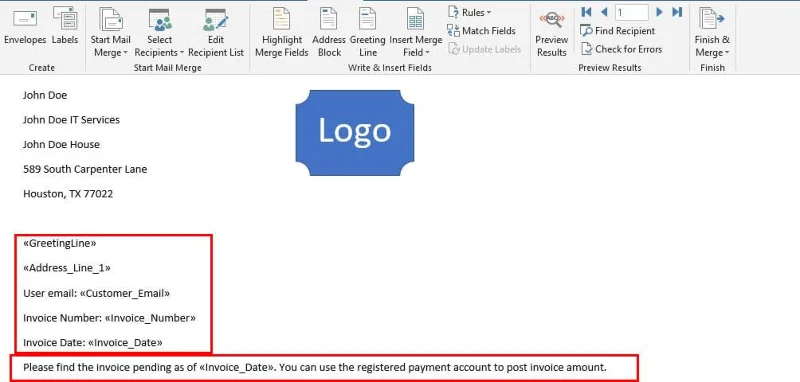Click the 'John Doe House' line
The image size is (800, 382).
pyautogui.click(x=61, y=144)
